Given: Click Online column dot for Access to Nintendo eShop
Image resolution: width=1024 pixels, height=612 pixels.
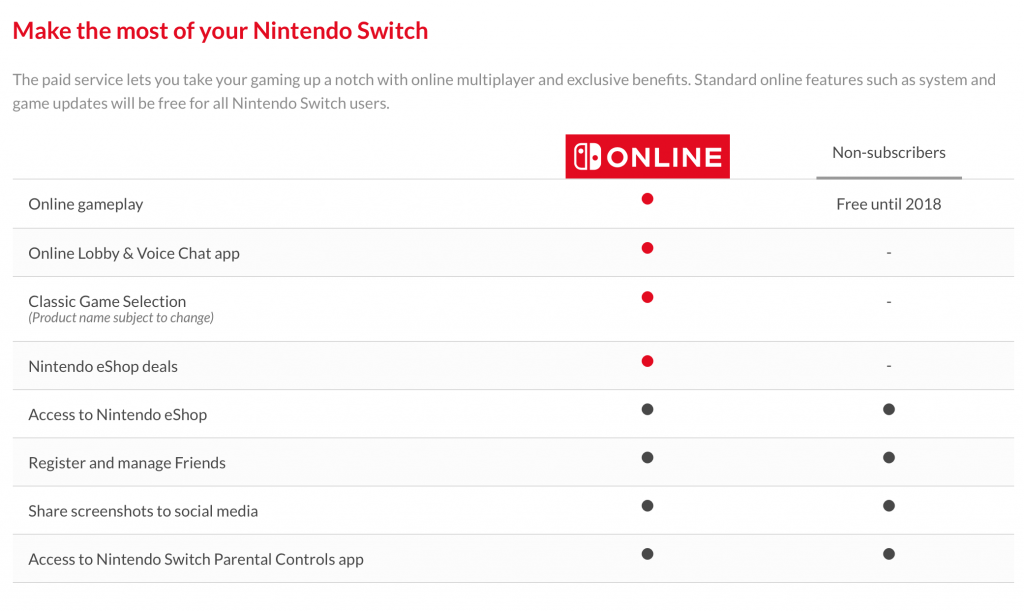Looking at the screenshot, I should click(647, 410).
